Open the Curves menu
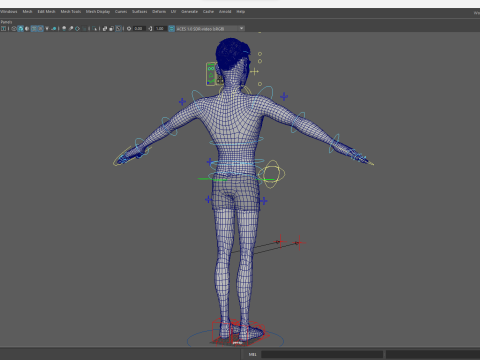Screen dimensions: 480x360 tap(121, 12)
